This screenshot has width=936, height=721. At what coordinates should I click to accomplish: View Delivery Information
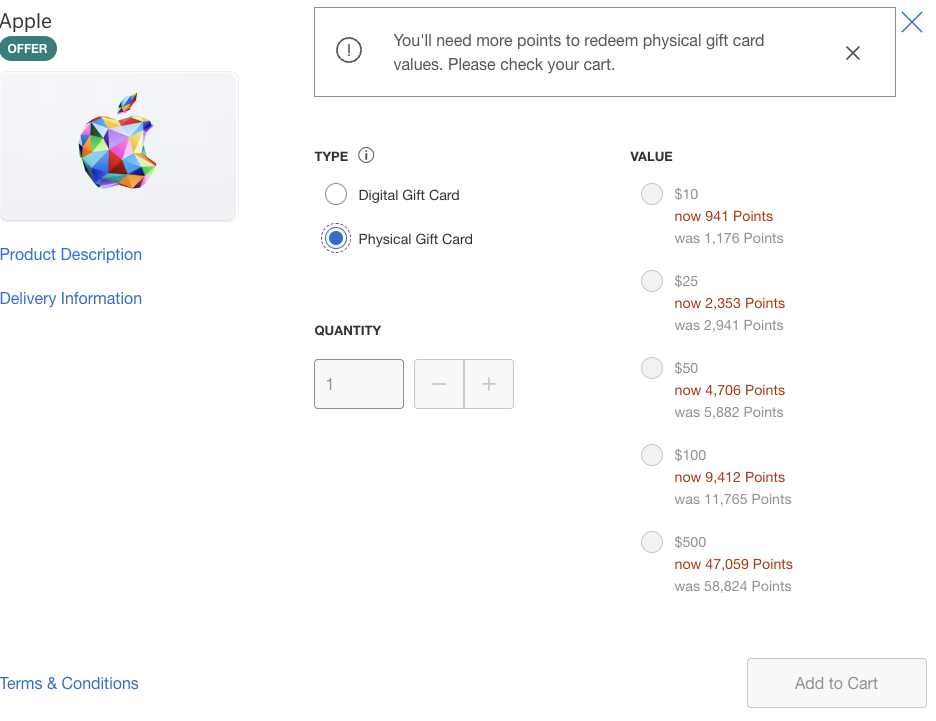(x=71, y=298)
